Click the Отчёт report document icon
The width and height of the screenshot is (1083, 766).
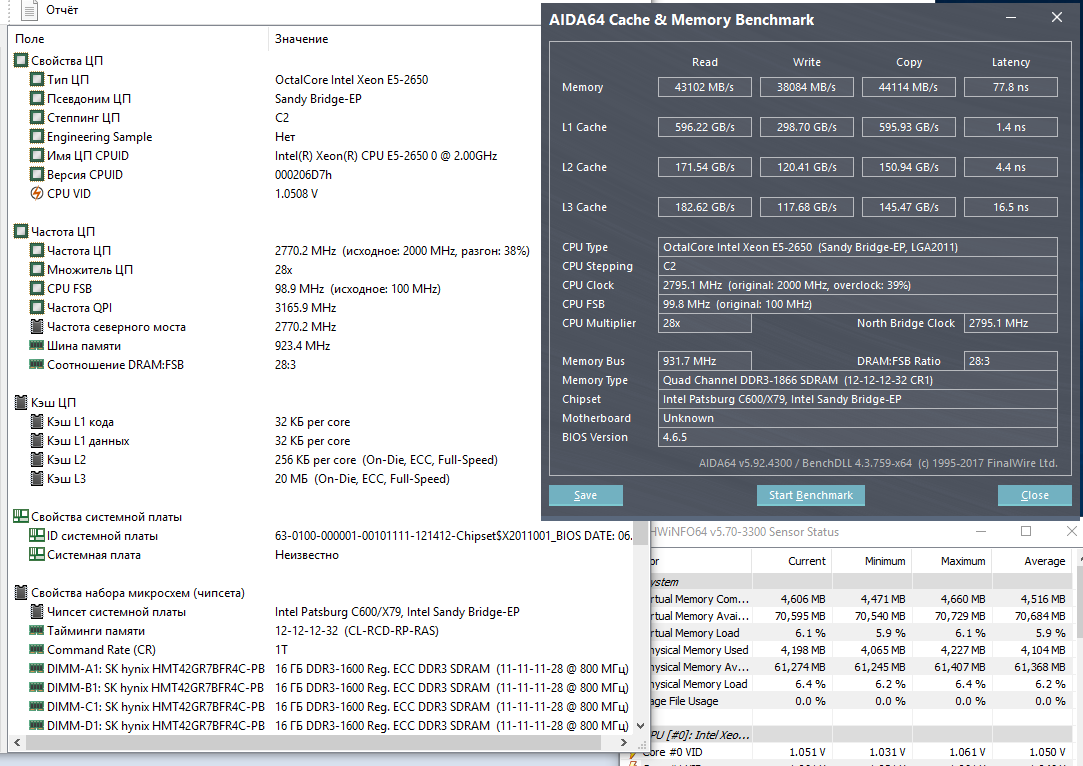29,10
